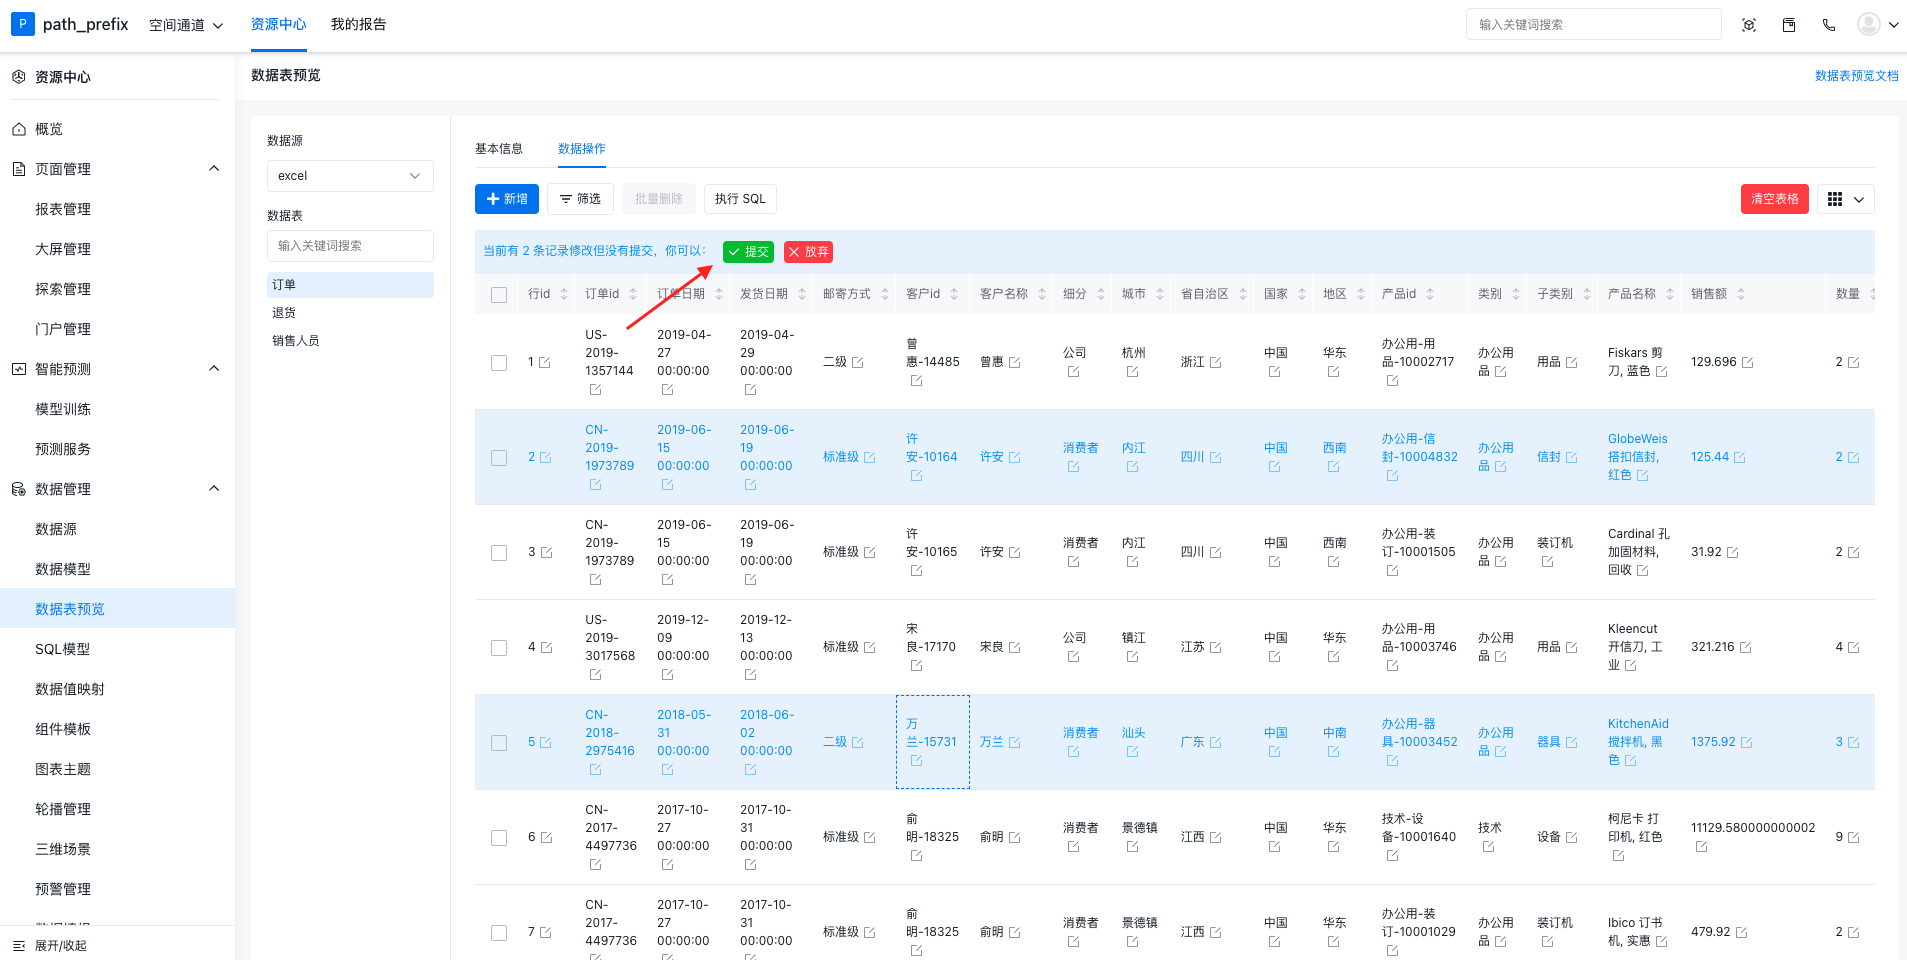This screenshot has height=960, width=1907.
Task: Select the 订单 data table
Action: point(350,285)
